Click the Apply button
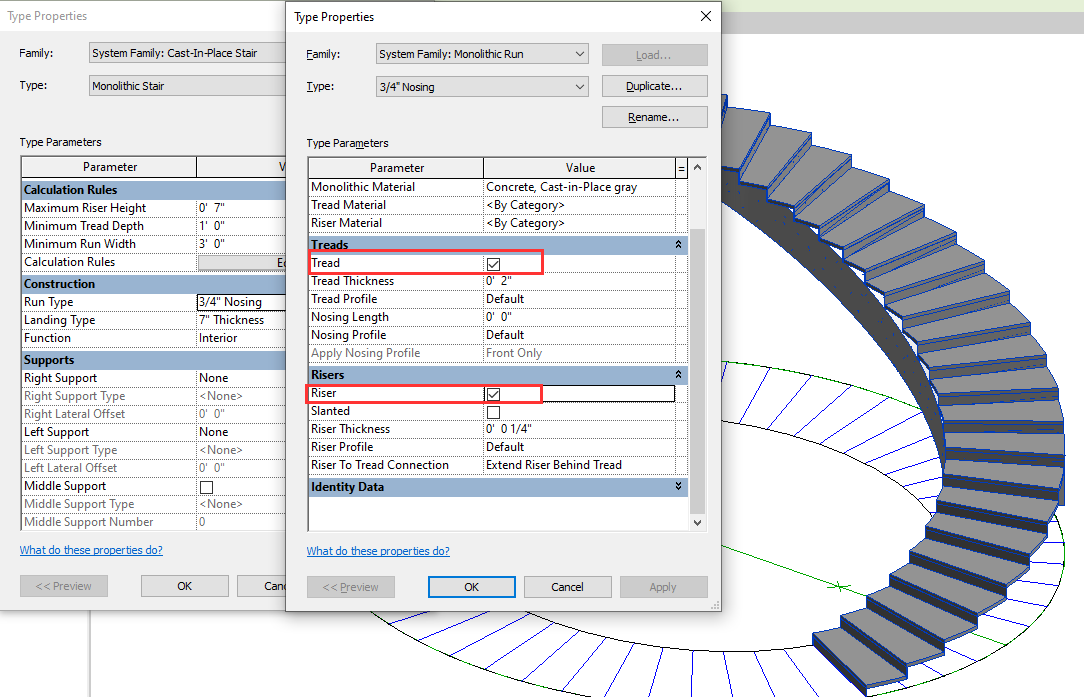This screenshot has width=1084, height=697. tap(663, 587)
